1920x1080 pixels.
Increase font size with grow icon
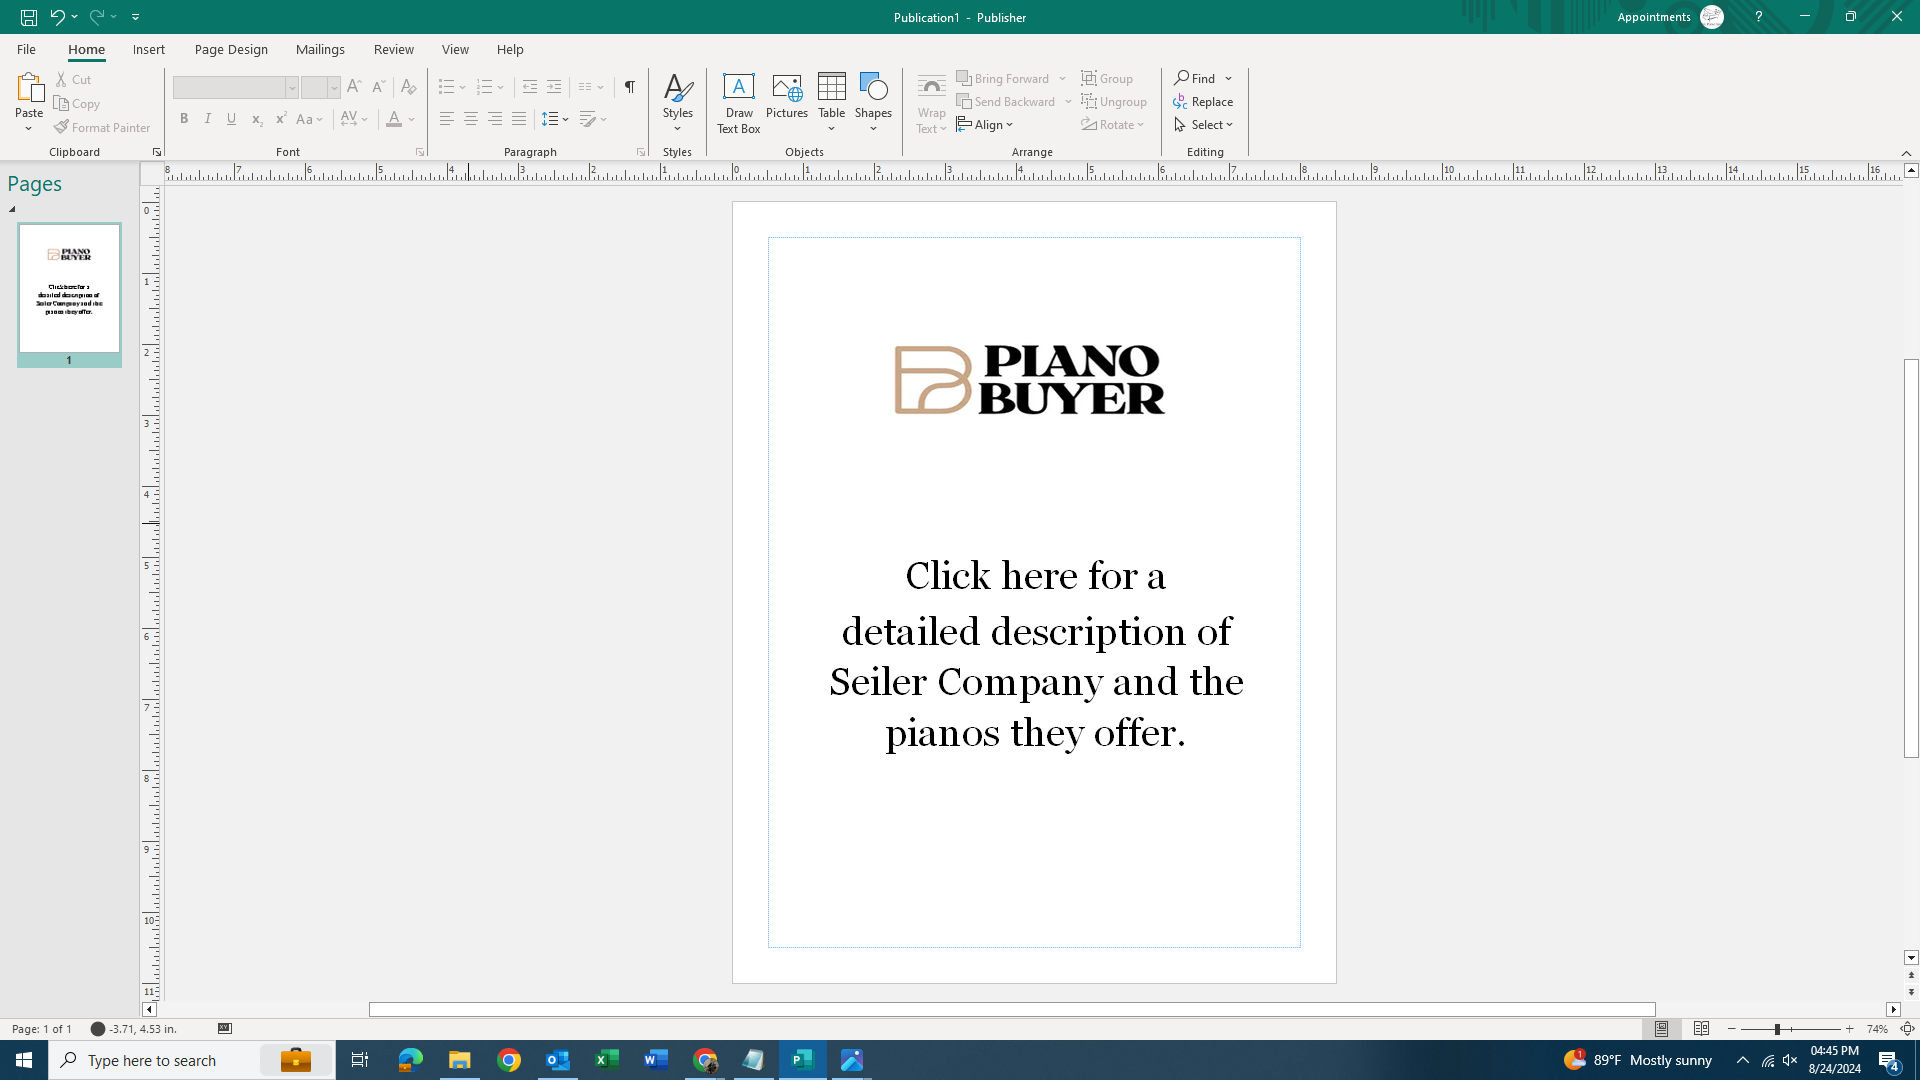(x=354, y=87)
